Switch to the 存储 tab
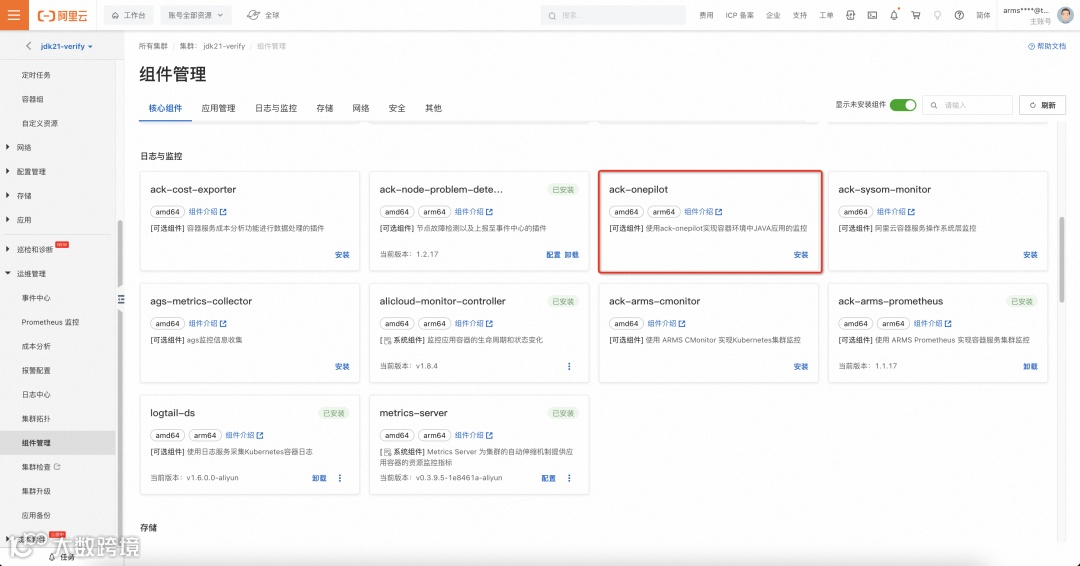1080x566 pixels. click(x=324, y=108)
